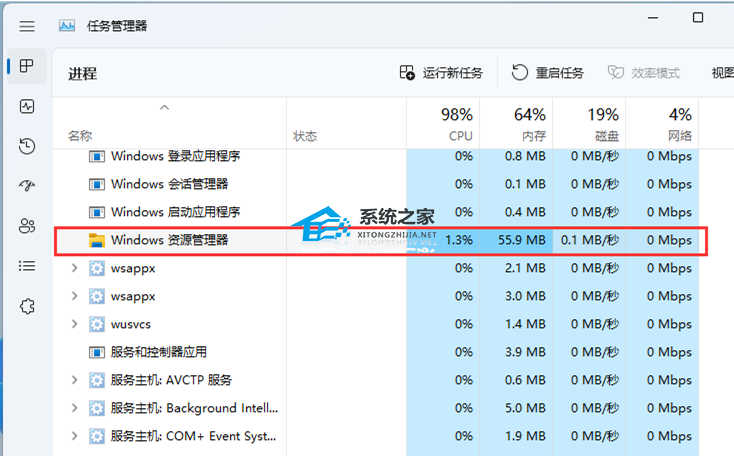734x456 pixels.
Task: Expand 服务主机: AVCTP 服务 group
Action: tap(74, 380)
